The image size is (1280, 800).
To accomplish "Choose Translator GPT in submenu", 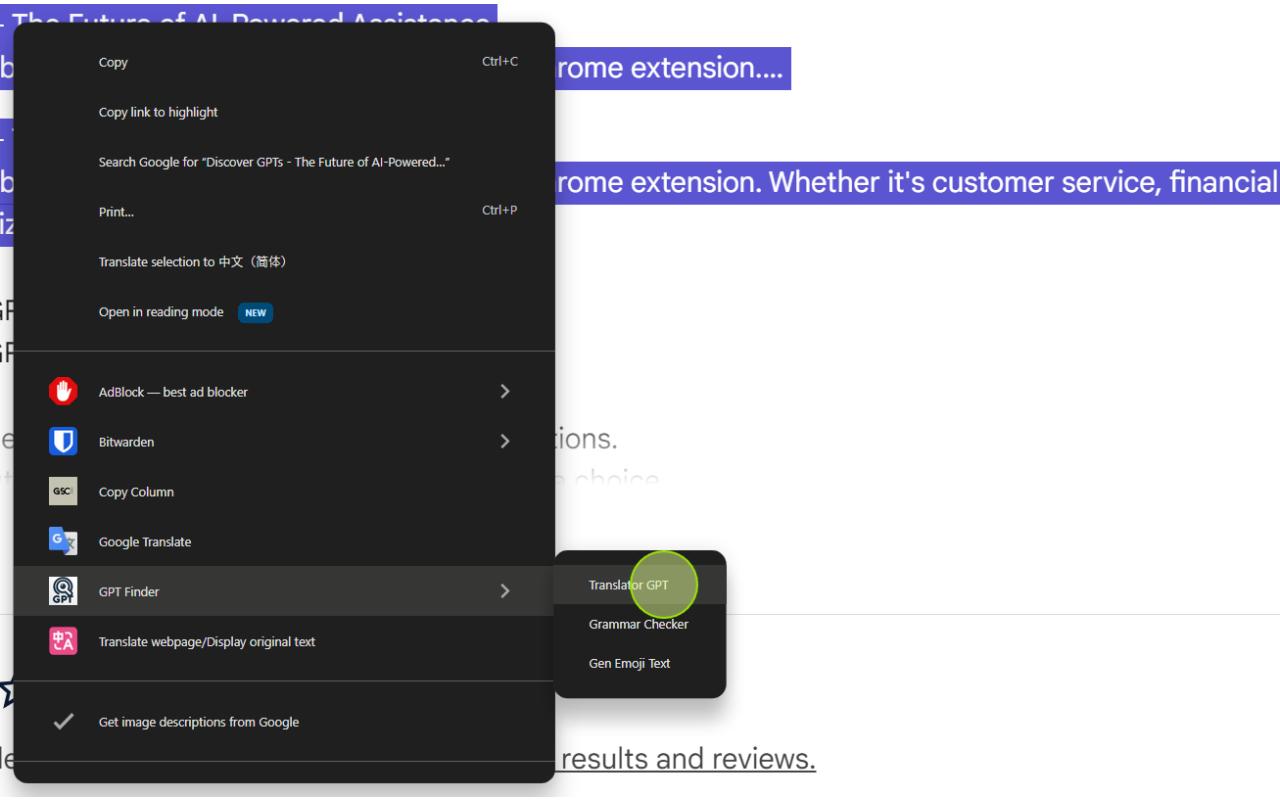I will [640, 585].
